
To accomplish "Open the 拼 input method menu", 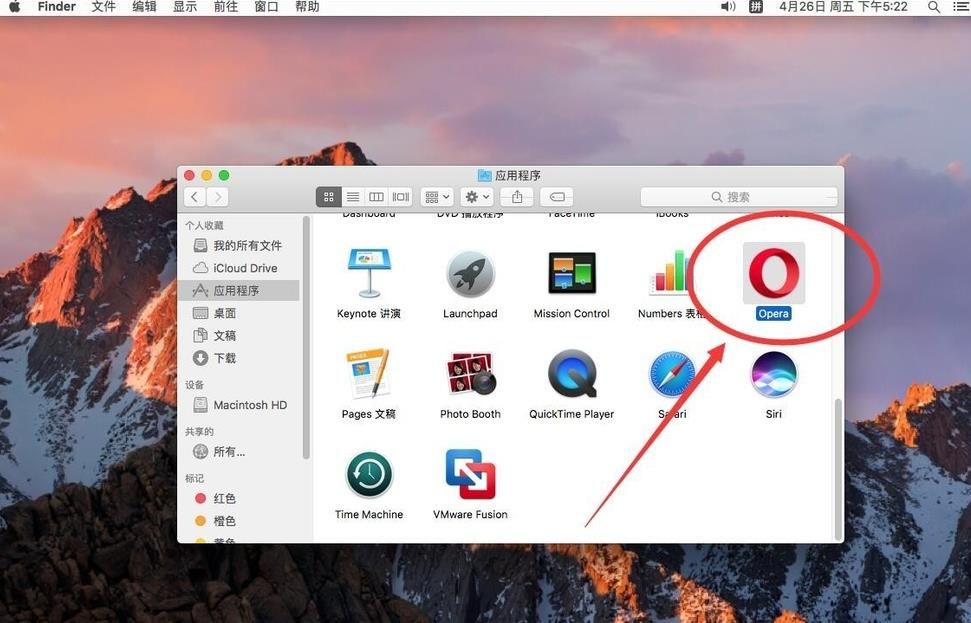I will 755,7.
